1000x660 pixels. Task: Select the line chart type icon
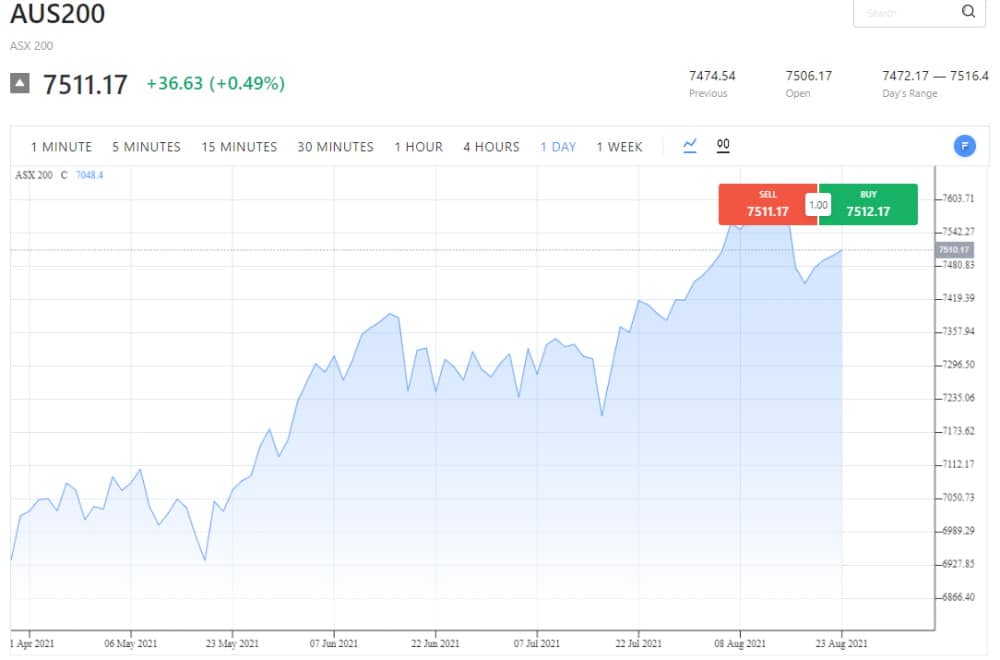pos(689,146)
